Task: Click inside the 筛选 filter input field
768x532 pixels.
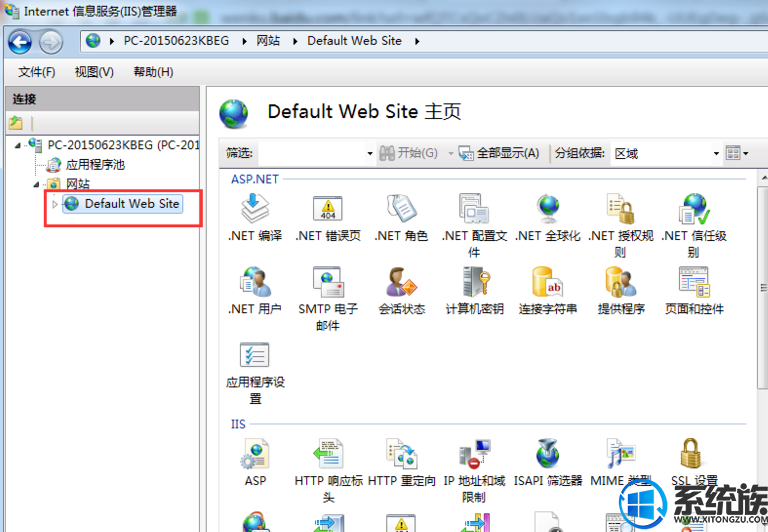Action: click(312, 153)
